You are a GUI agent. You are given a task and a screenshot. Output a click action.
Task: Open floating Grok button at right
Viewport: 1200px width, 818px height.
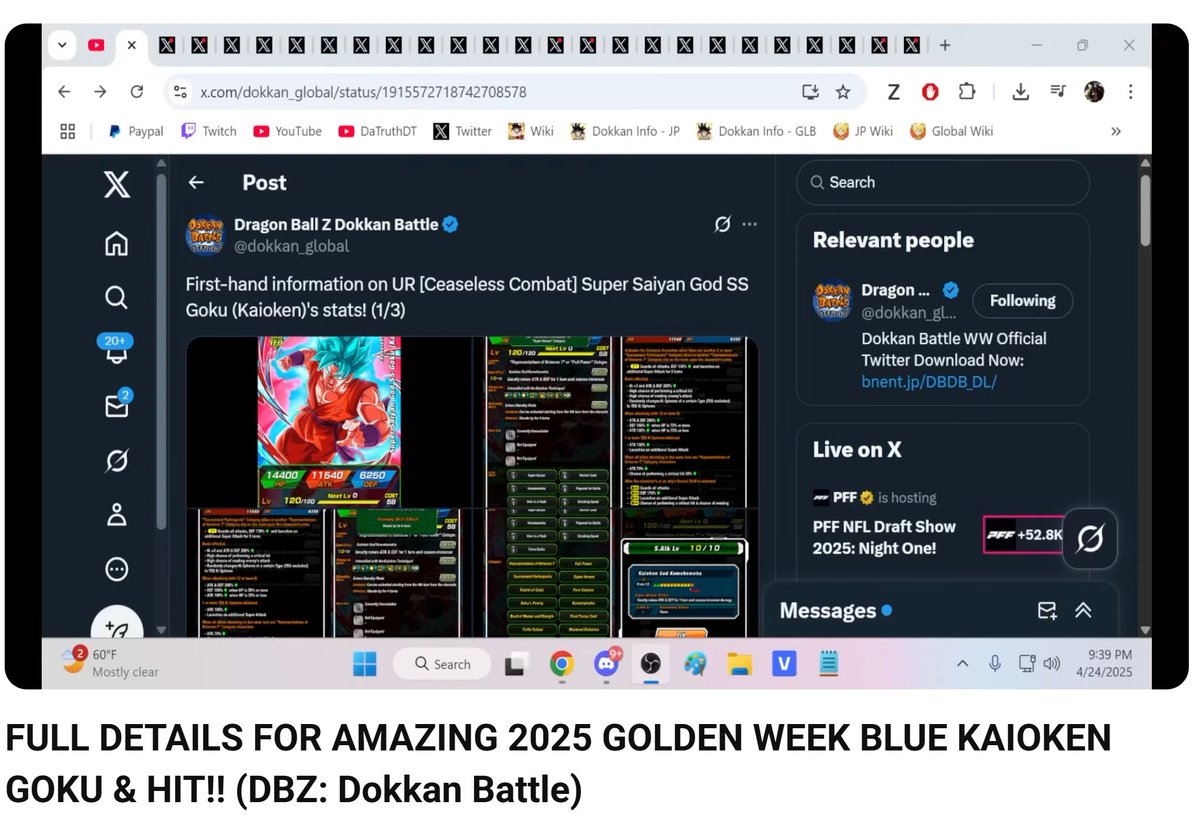(1090, 539)
